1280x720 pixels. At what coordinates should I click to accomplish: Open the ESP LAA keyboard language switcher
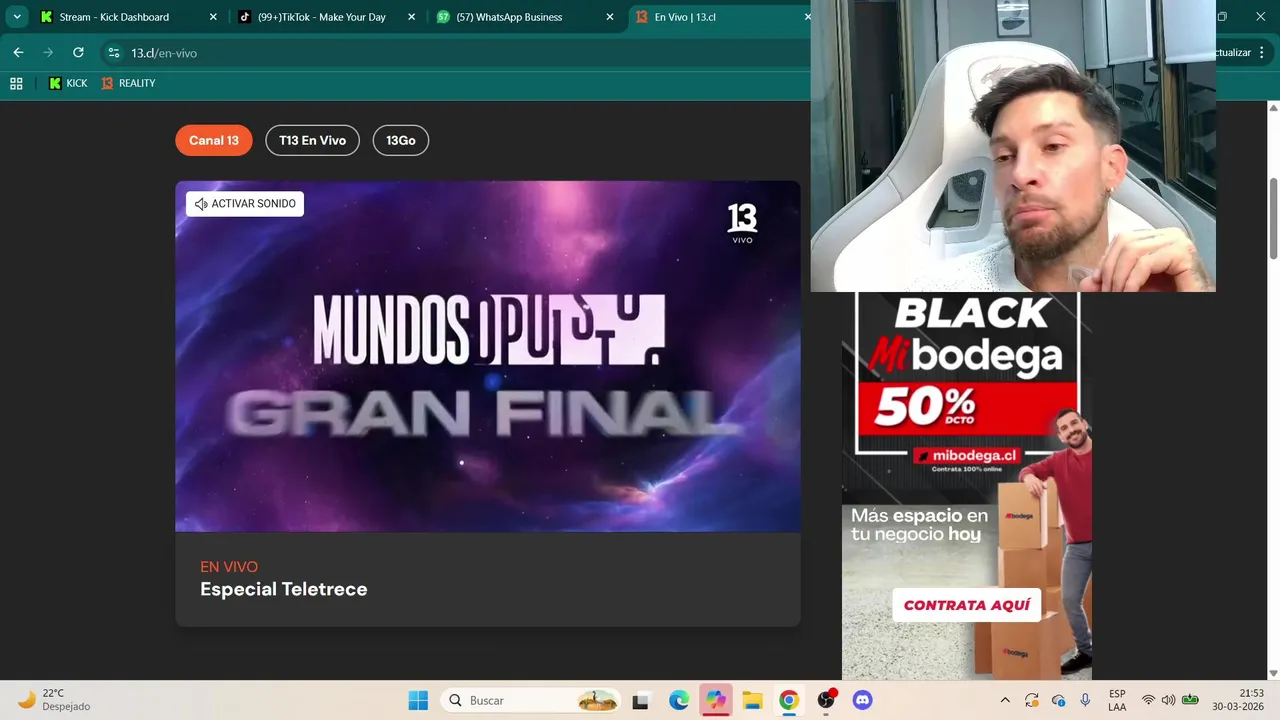tap(1117, 700)
